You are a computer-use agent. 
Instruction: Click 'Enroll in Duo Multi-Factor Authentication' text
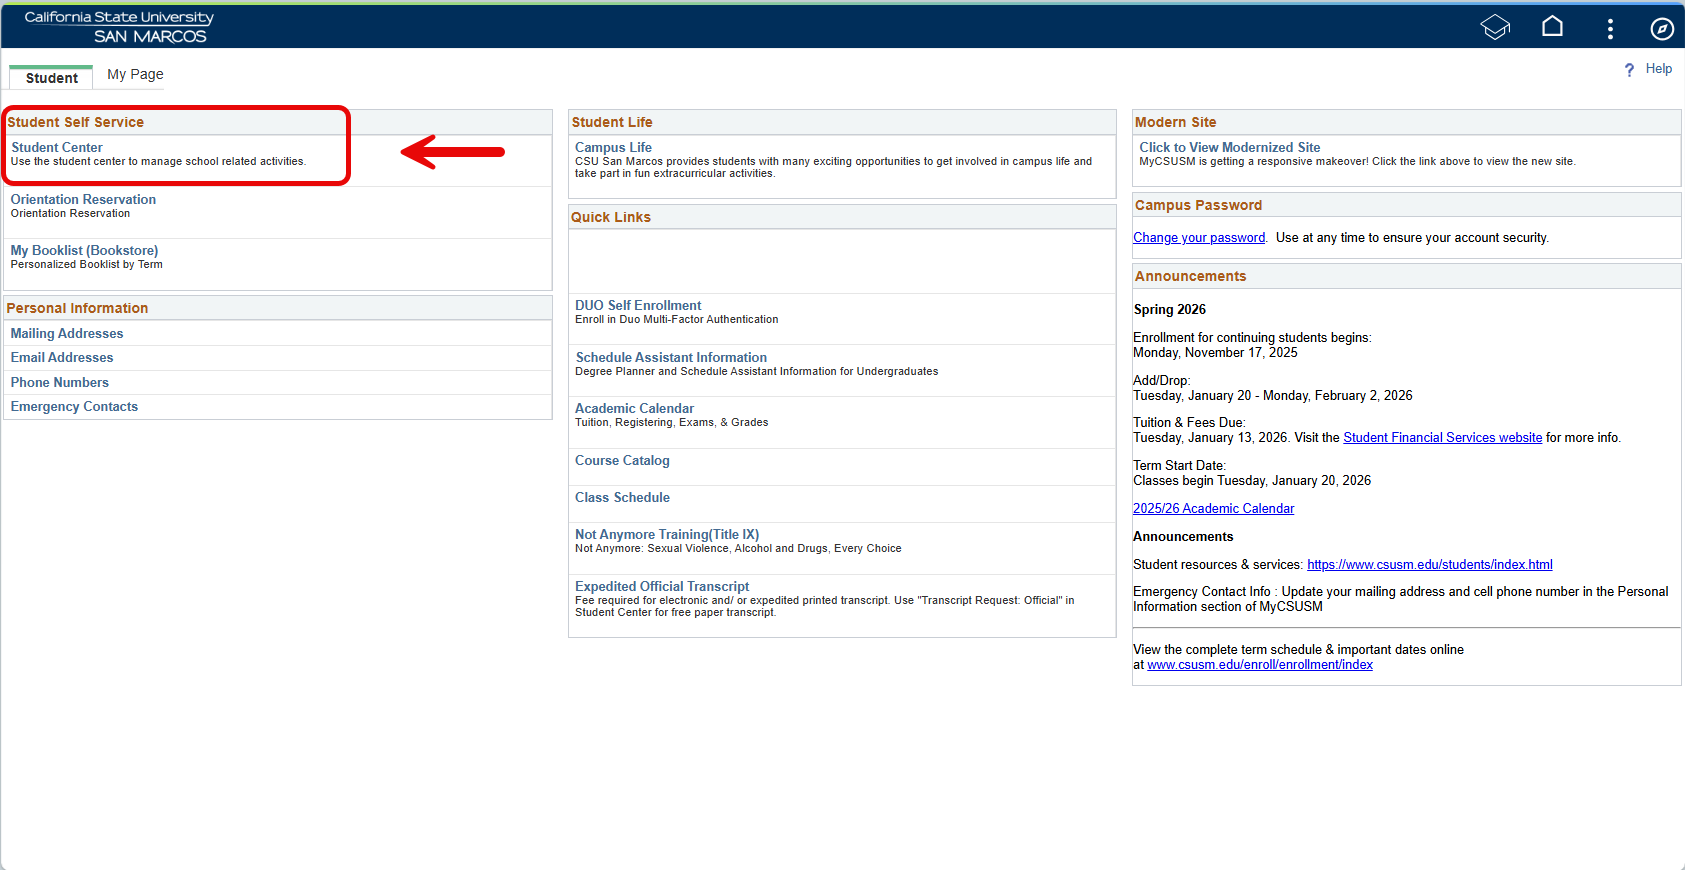(677, 319)
